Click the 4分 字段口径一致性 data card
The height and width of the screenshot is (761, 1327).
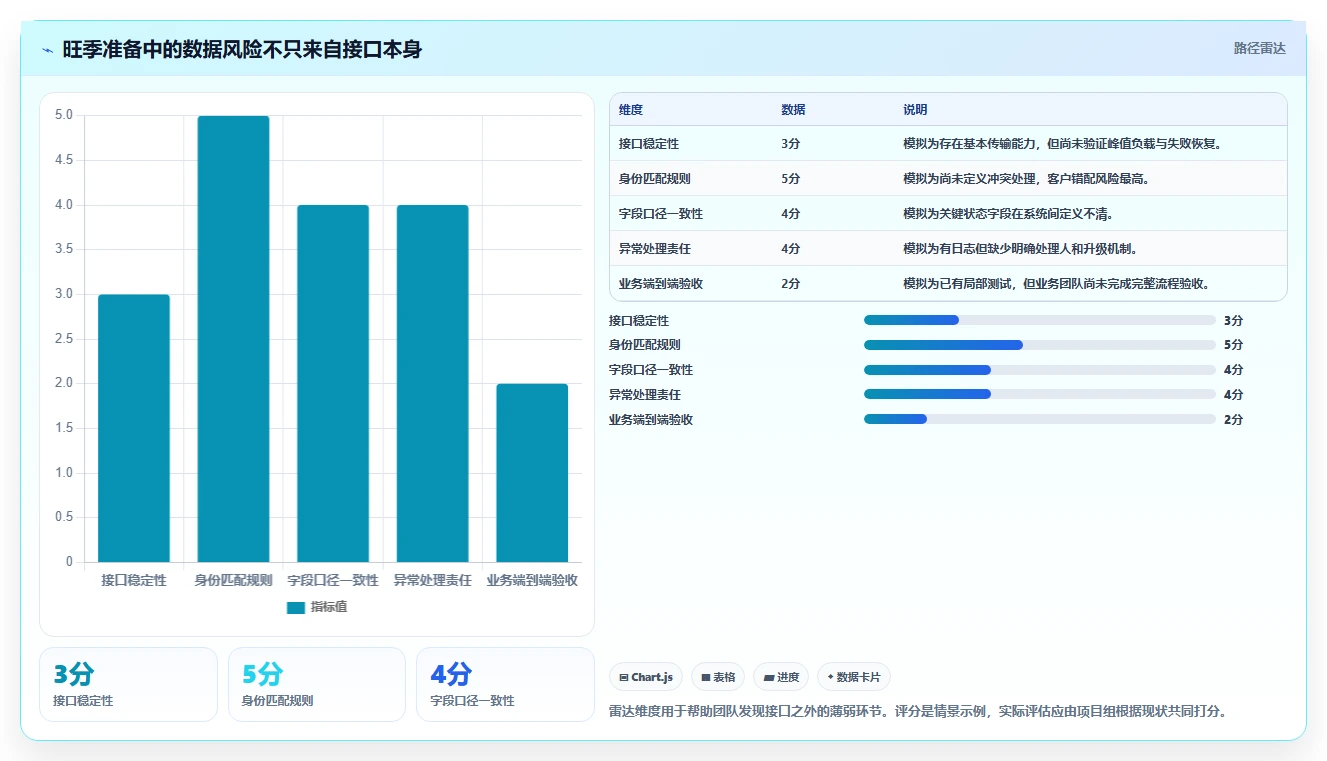(x=505, y=684)
